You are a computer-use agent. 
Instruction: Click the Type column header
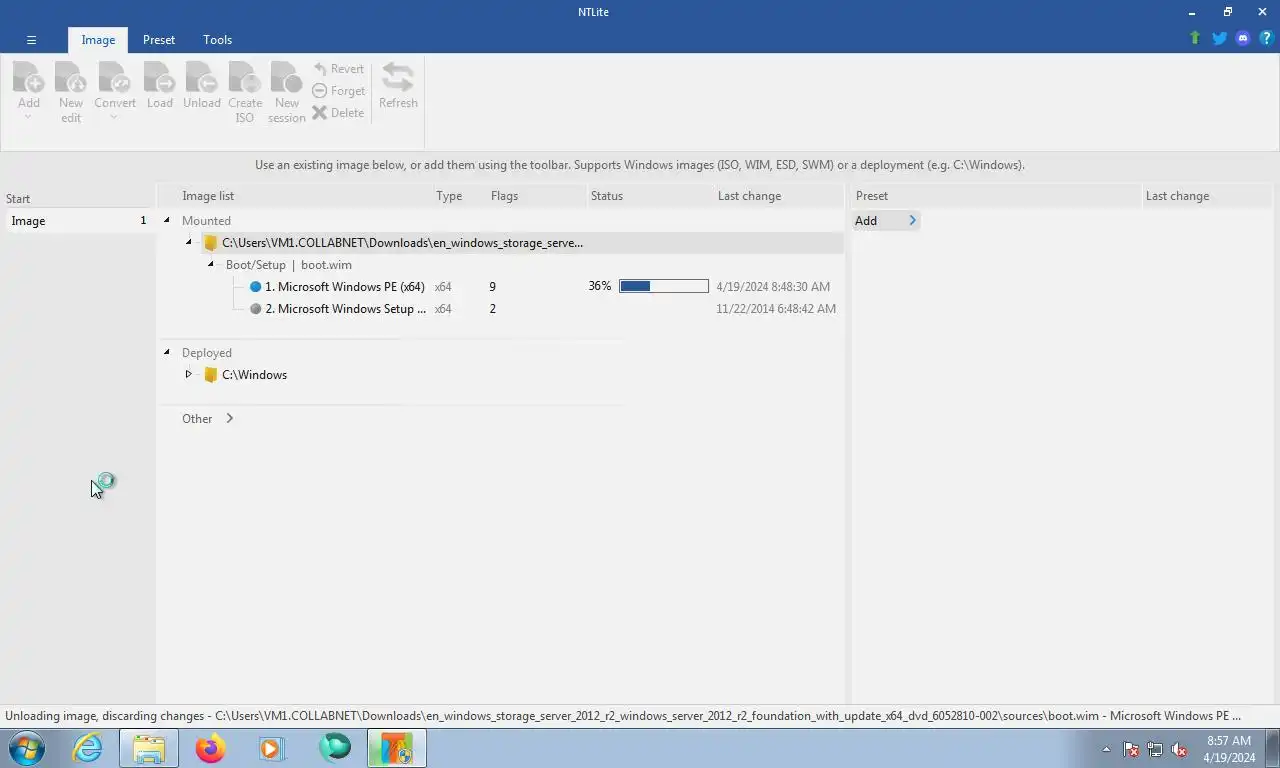449,196
